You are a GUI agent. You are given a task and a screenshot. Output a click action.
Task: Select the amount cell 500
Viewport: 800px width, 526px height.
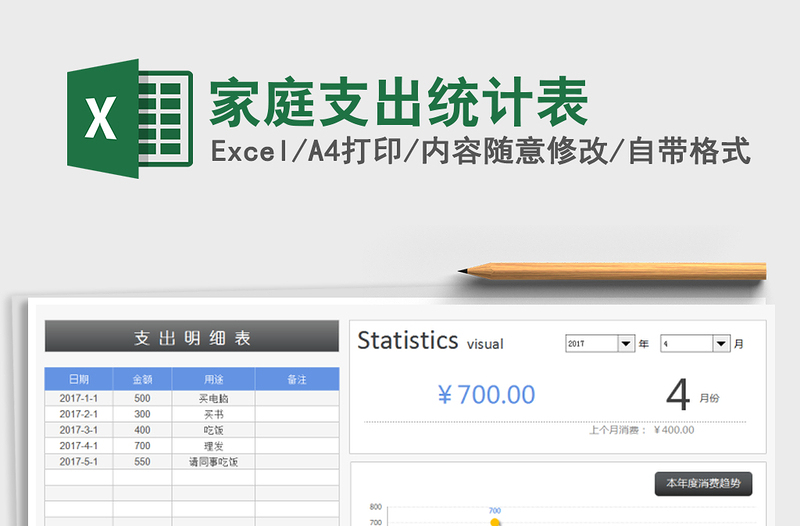tap(142, 398)
